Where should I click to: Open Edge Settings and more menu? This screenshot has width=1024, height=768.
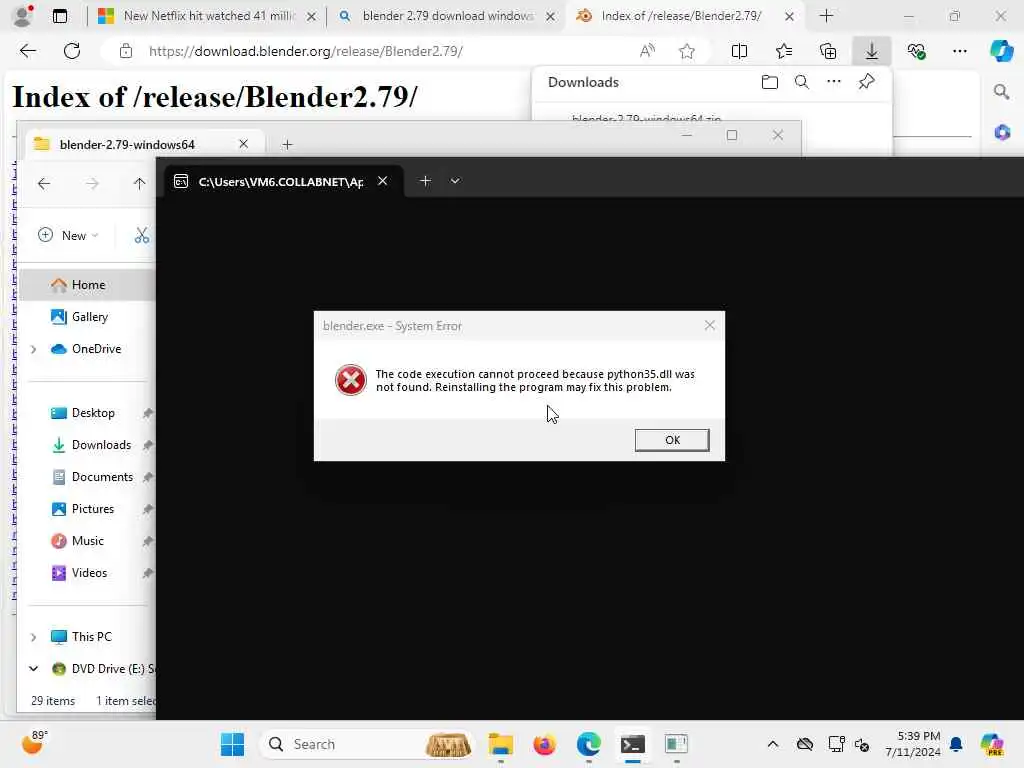959,51
